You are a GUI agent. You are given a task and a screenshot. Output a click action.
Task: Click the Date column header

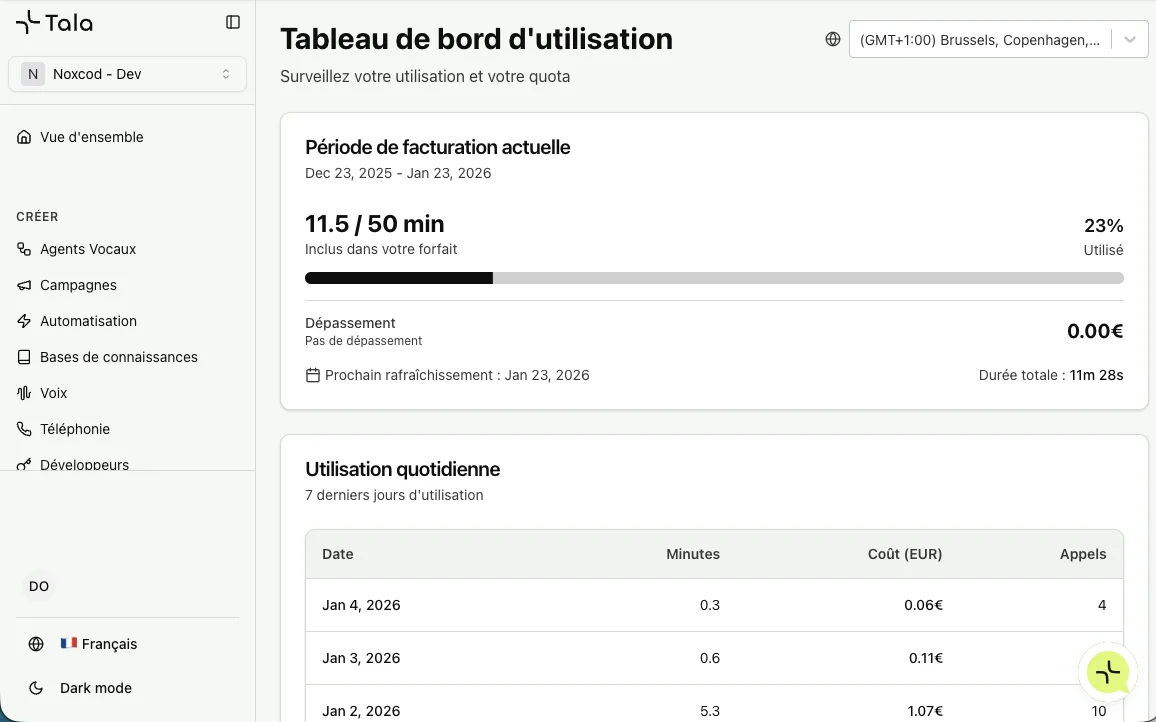[x=338, y=555]
